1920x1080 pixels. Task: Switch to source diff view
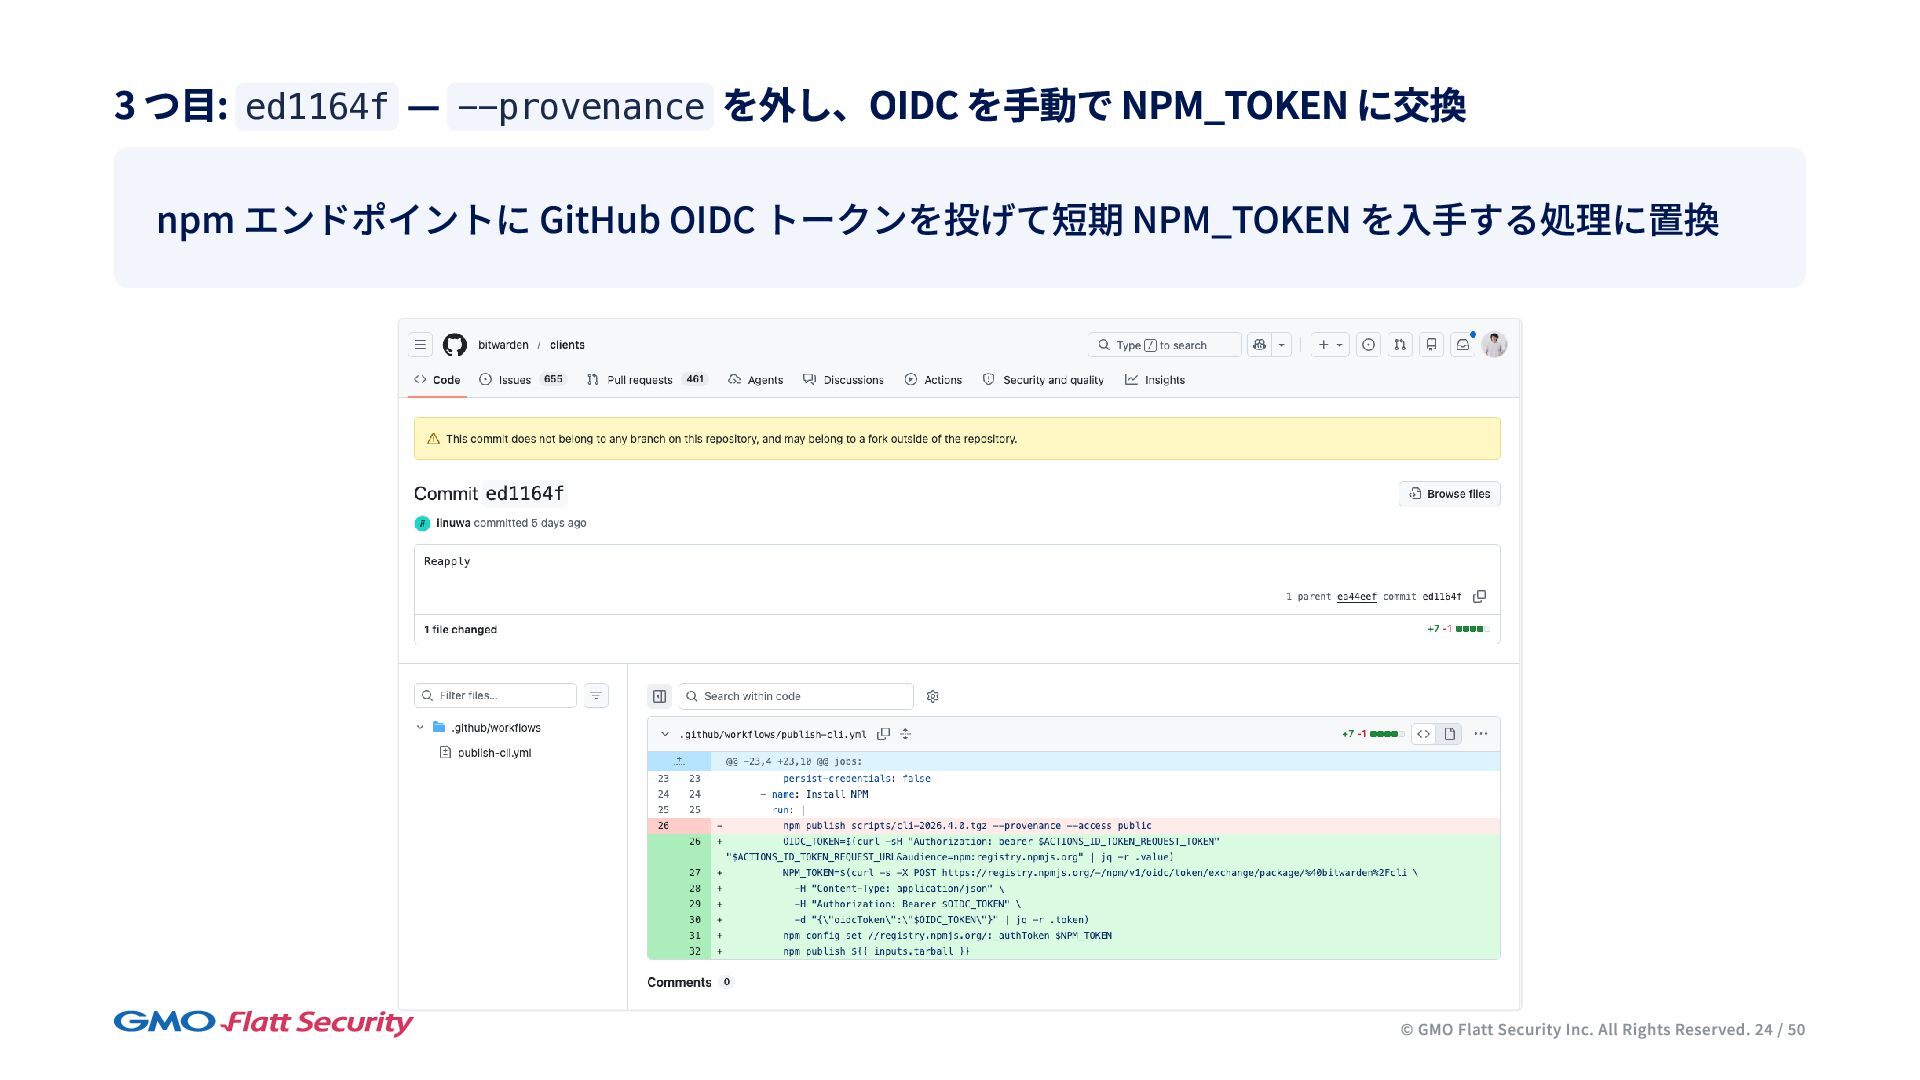click(1423, 734)
